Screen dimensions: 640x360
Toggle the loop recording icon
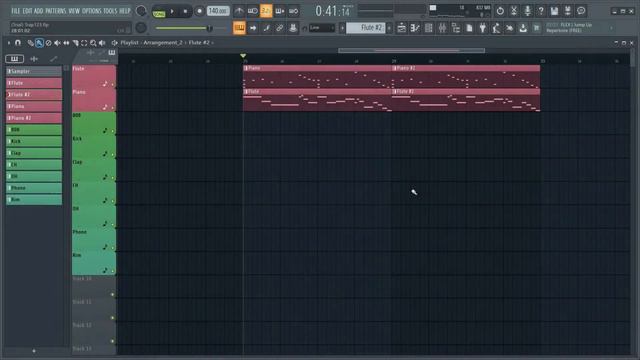point(293,11)
